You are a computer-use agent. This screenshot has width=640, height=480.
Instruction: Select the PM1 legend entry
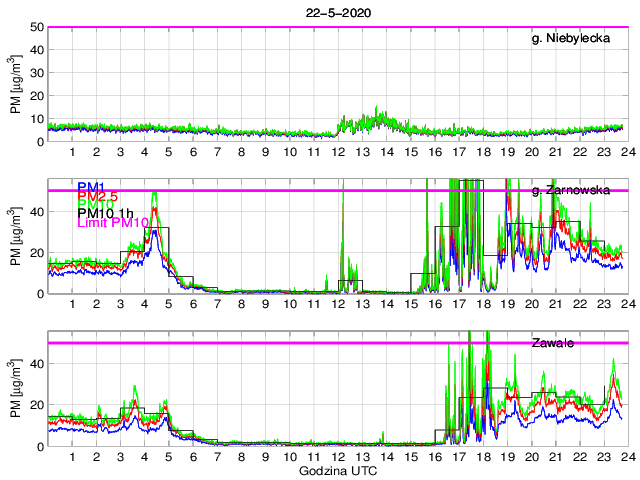[91, 187]
